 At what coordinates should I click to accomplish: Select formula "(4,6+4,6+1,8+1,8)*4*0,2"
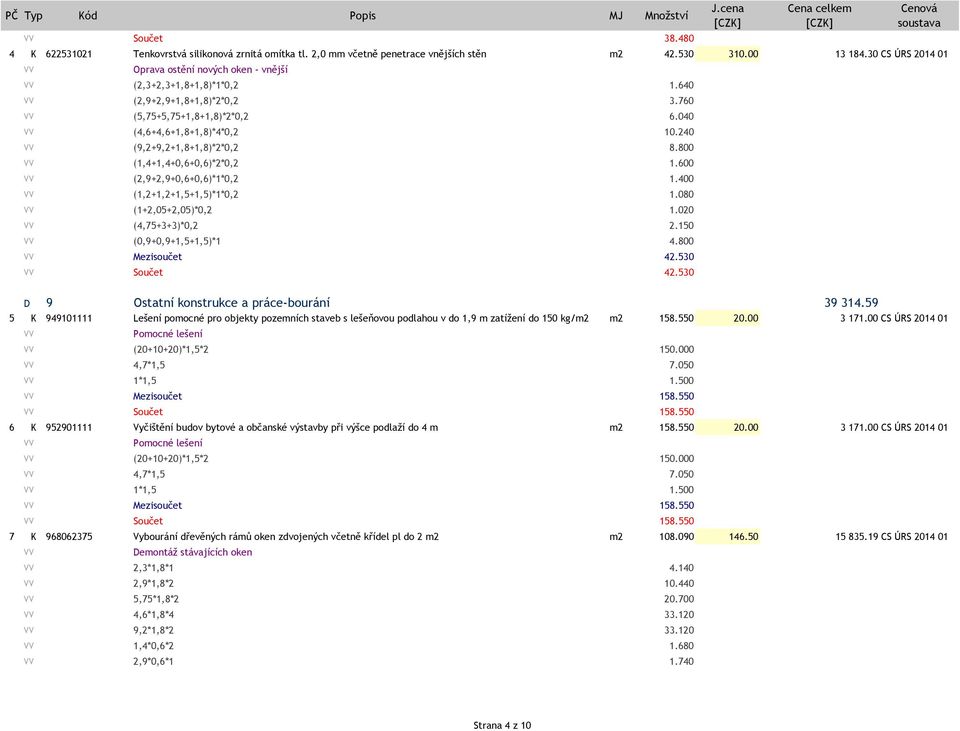(186, 132)
